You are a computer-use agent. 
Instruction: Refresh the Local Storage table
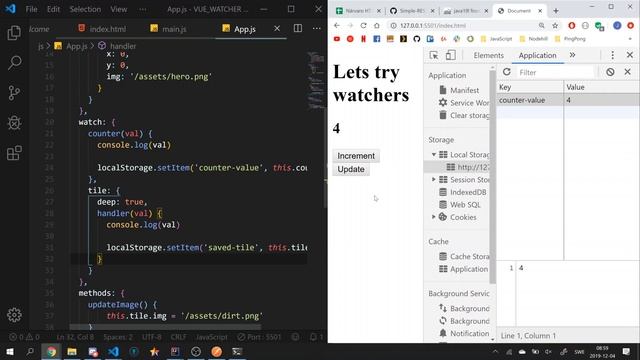507,72
